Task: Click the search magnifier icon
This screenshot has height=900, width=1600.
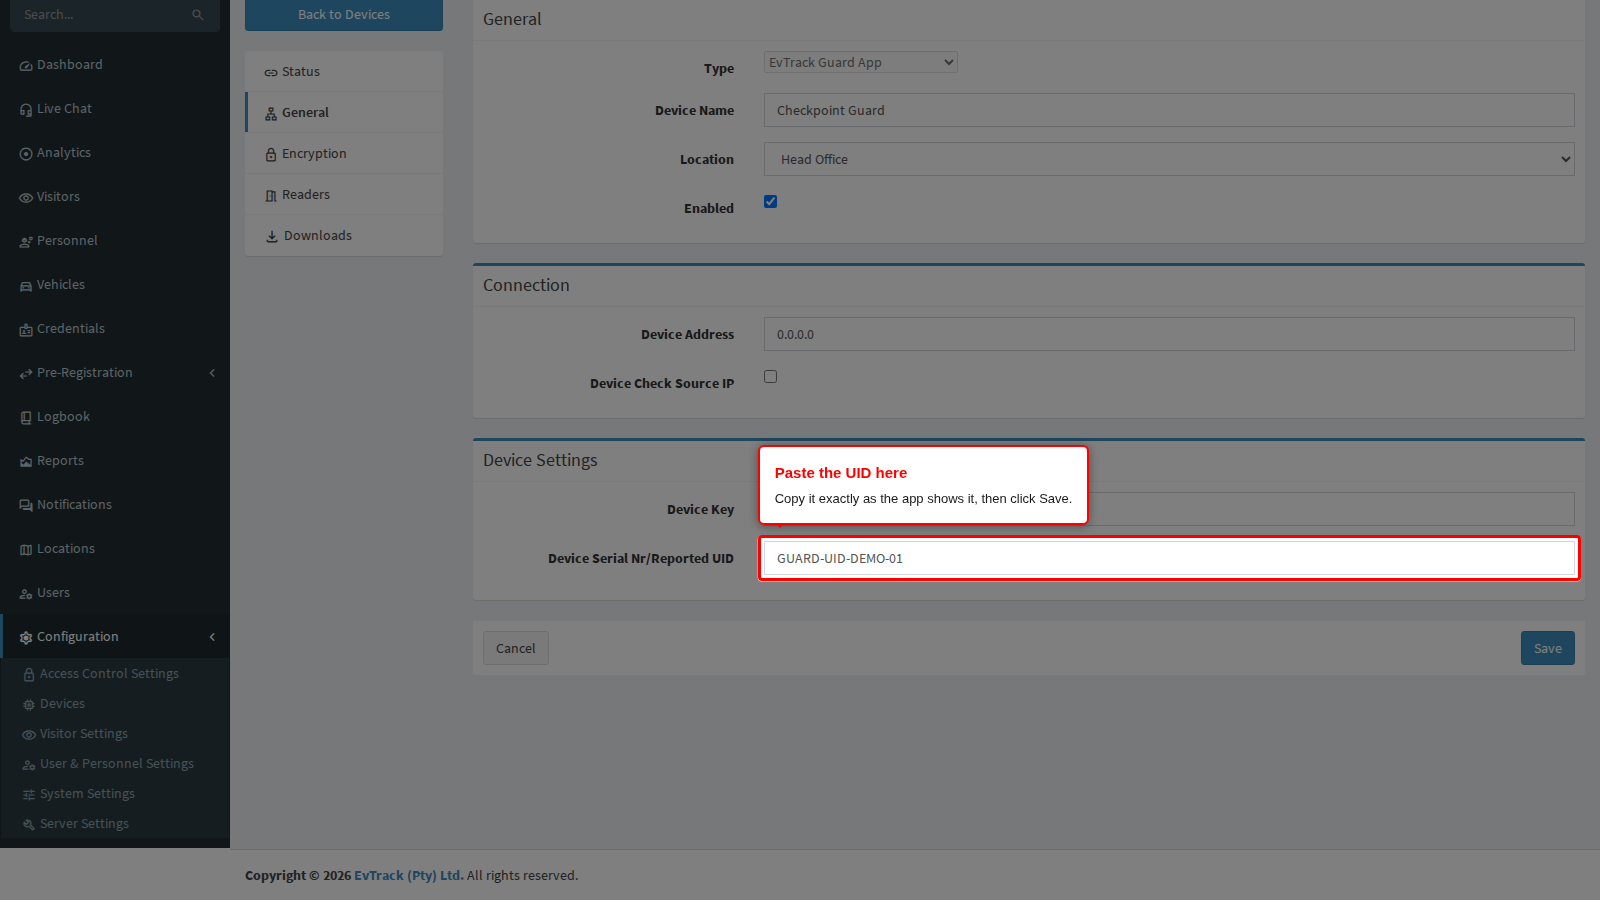Action: pos(198,15)
